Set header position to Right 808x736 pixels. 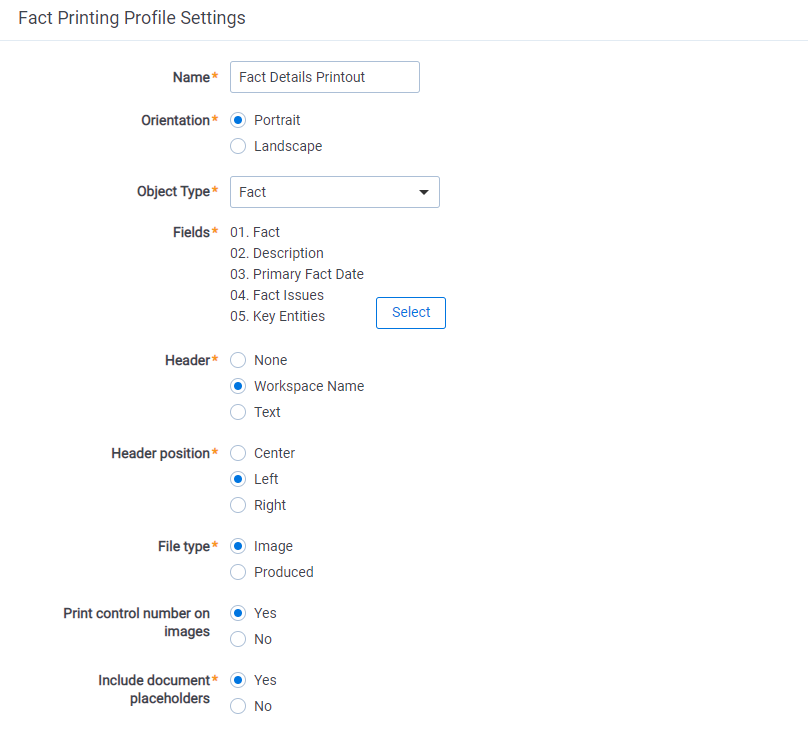[x=238, y=505]
